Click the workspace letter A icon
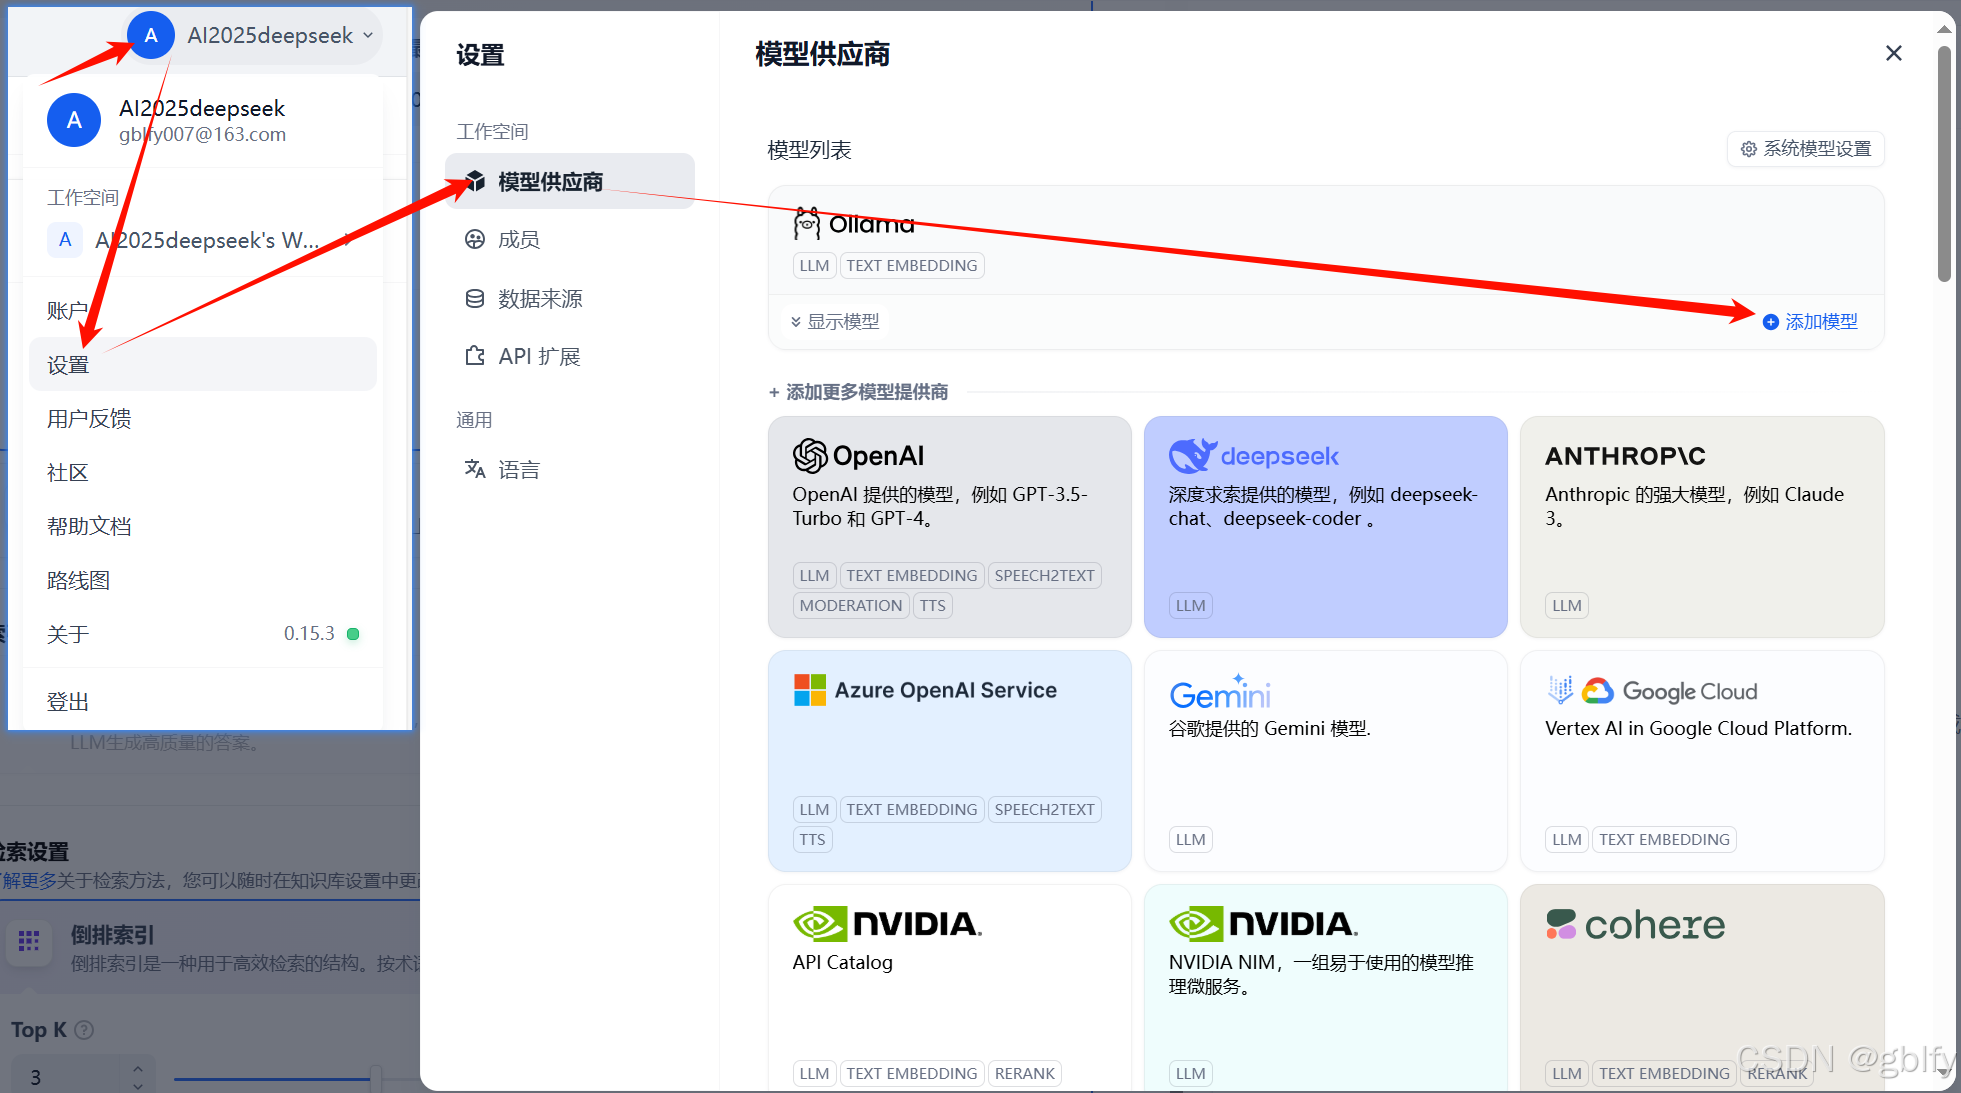This screenshot has height=1093, width=1961. click(65, 240)
